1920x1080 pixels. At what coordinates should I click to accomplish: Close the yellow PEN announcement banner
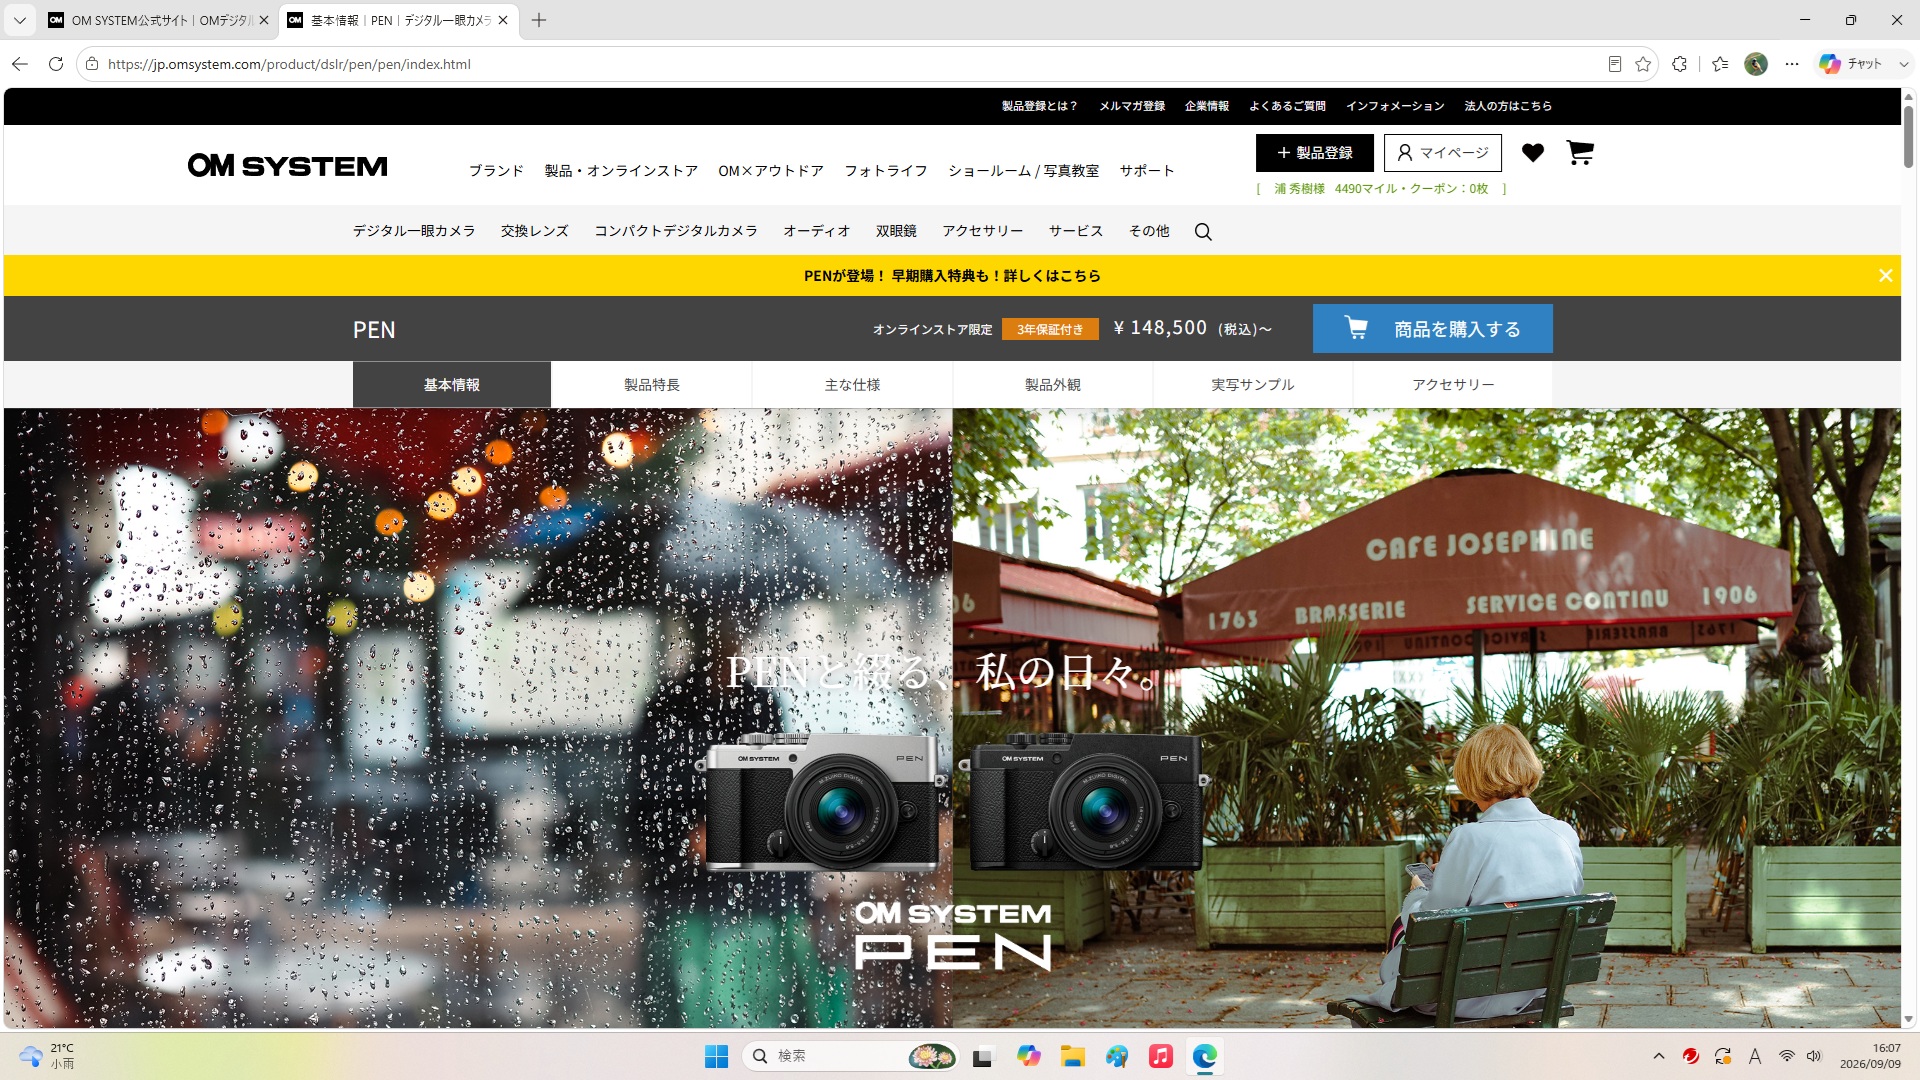(1885, 275)
